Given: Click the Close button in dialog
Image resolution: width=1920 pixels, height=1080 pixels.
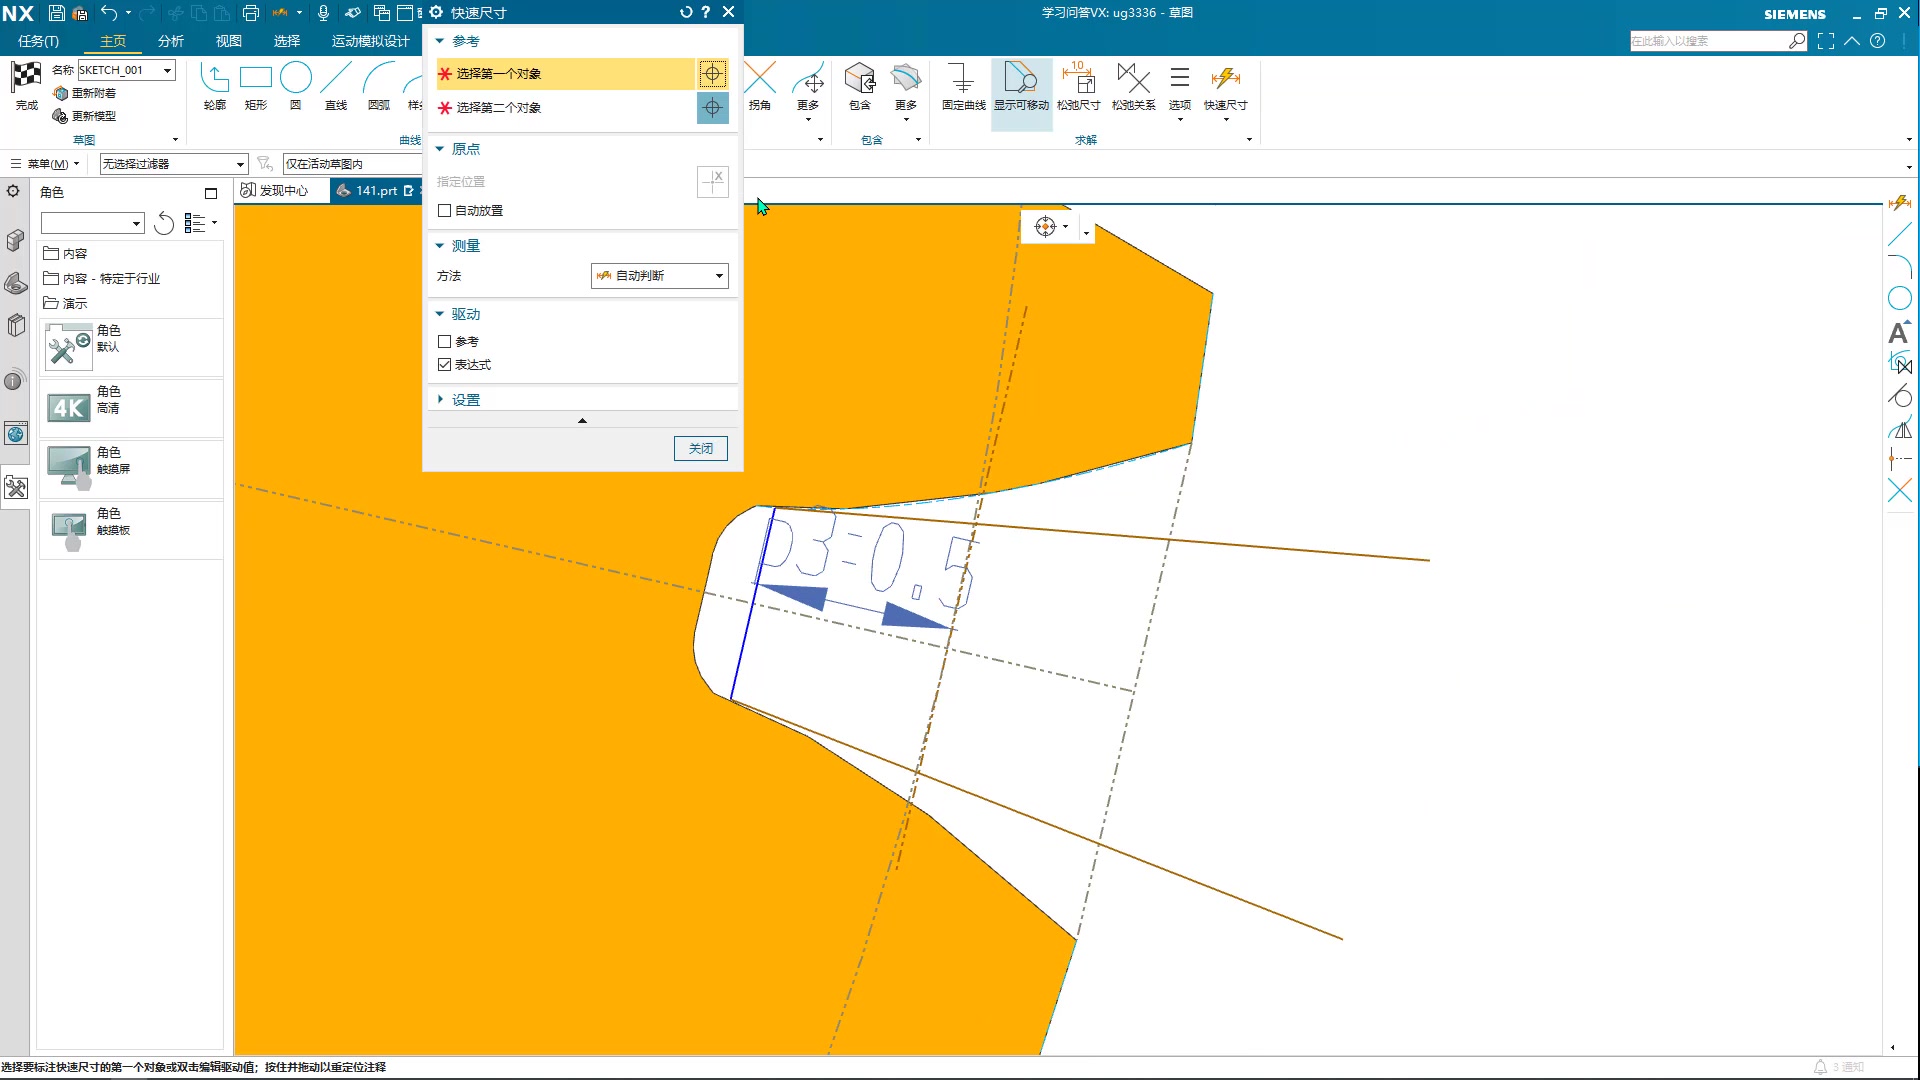Looking at the screenshot, I should pos(700,449).
